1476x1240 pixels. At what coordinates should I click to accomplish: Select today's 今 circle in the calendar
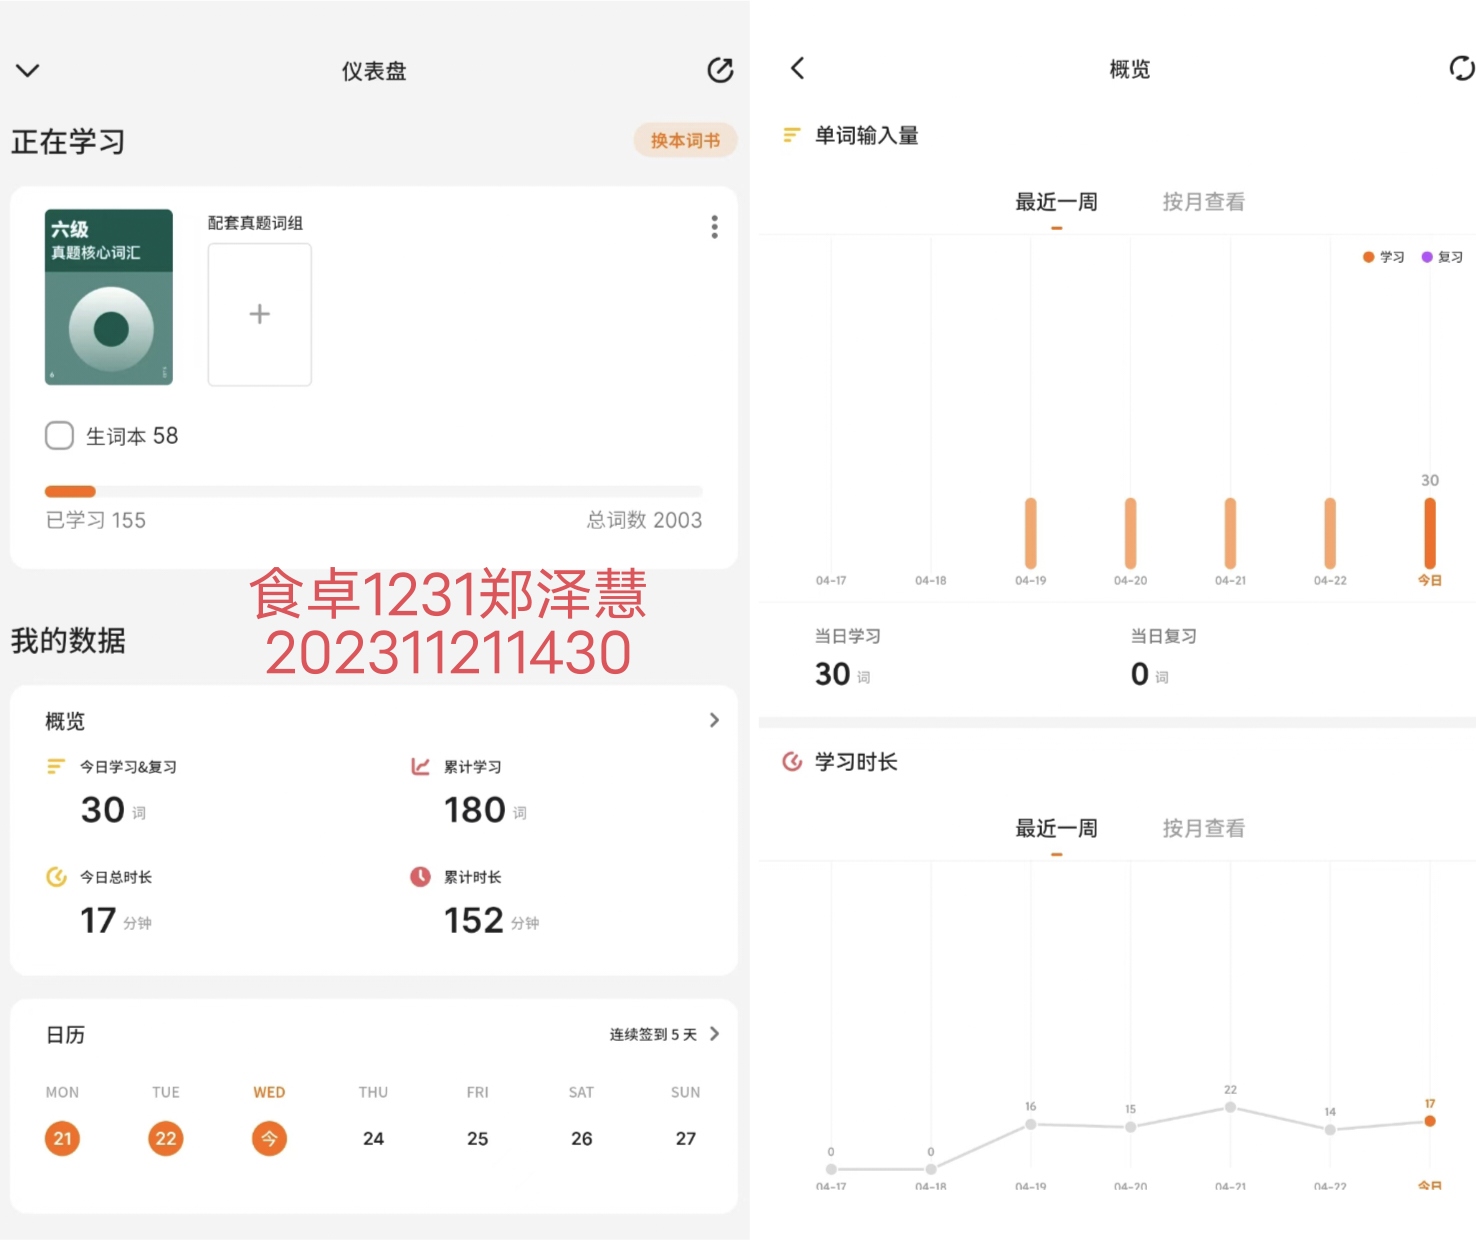269,1138
